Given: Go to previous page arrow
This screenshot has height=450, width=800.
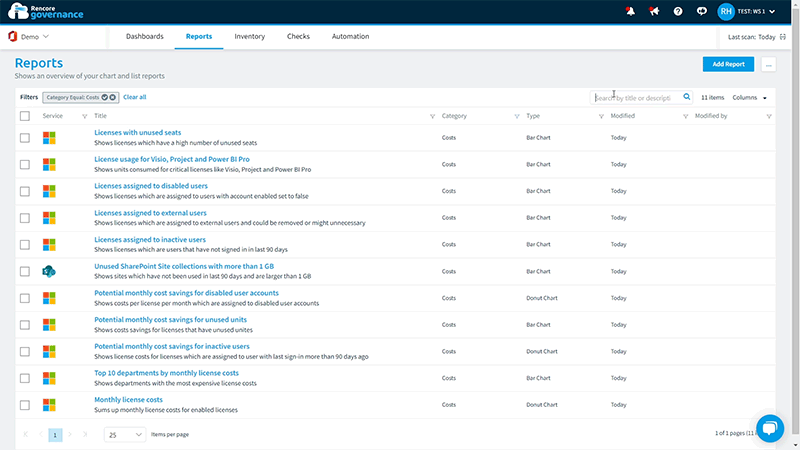Looking at the screenshot, I should pos(40,434).
